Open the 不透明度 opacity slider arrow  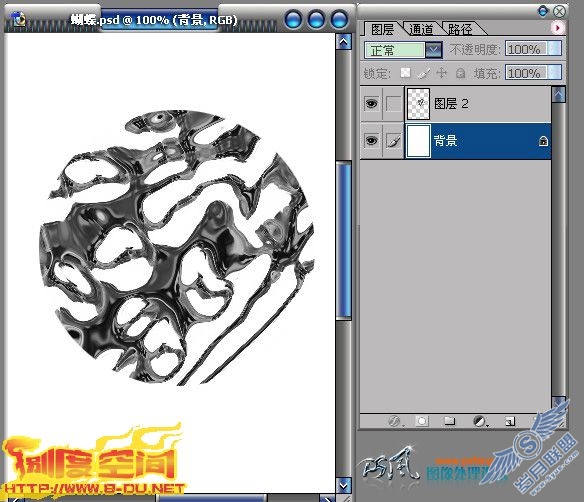(x=554, y=49)
